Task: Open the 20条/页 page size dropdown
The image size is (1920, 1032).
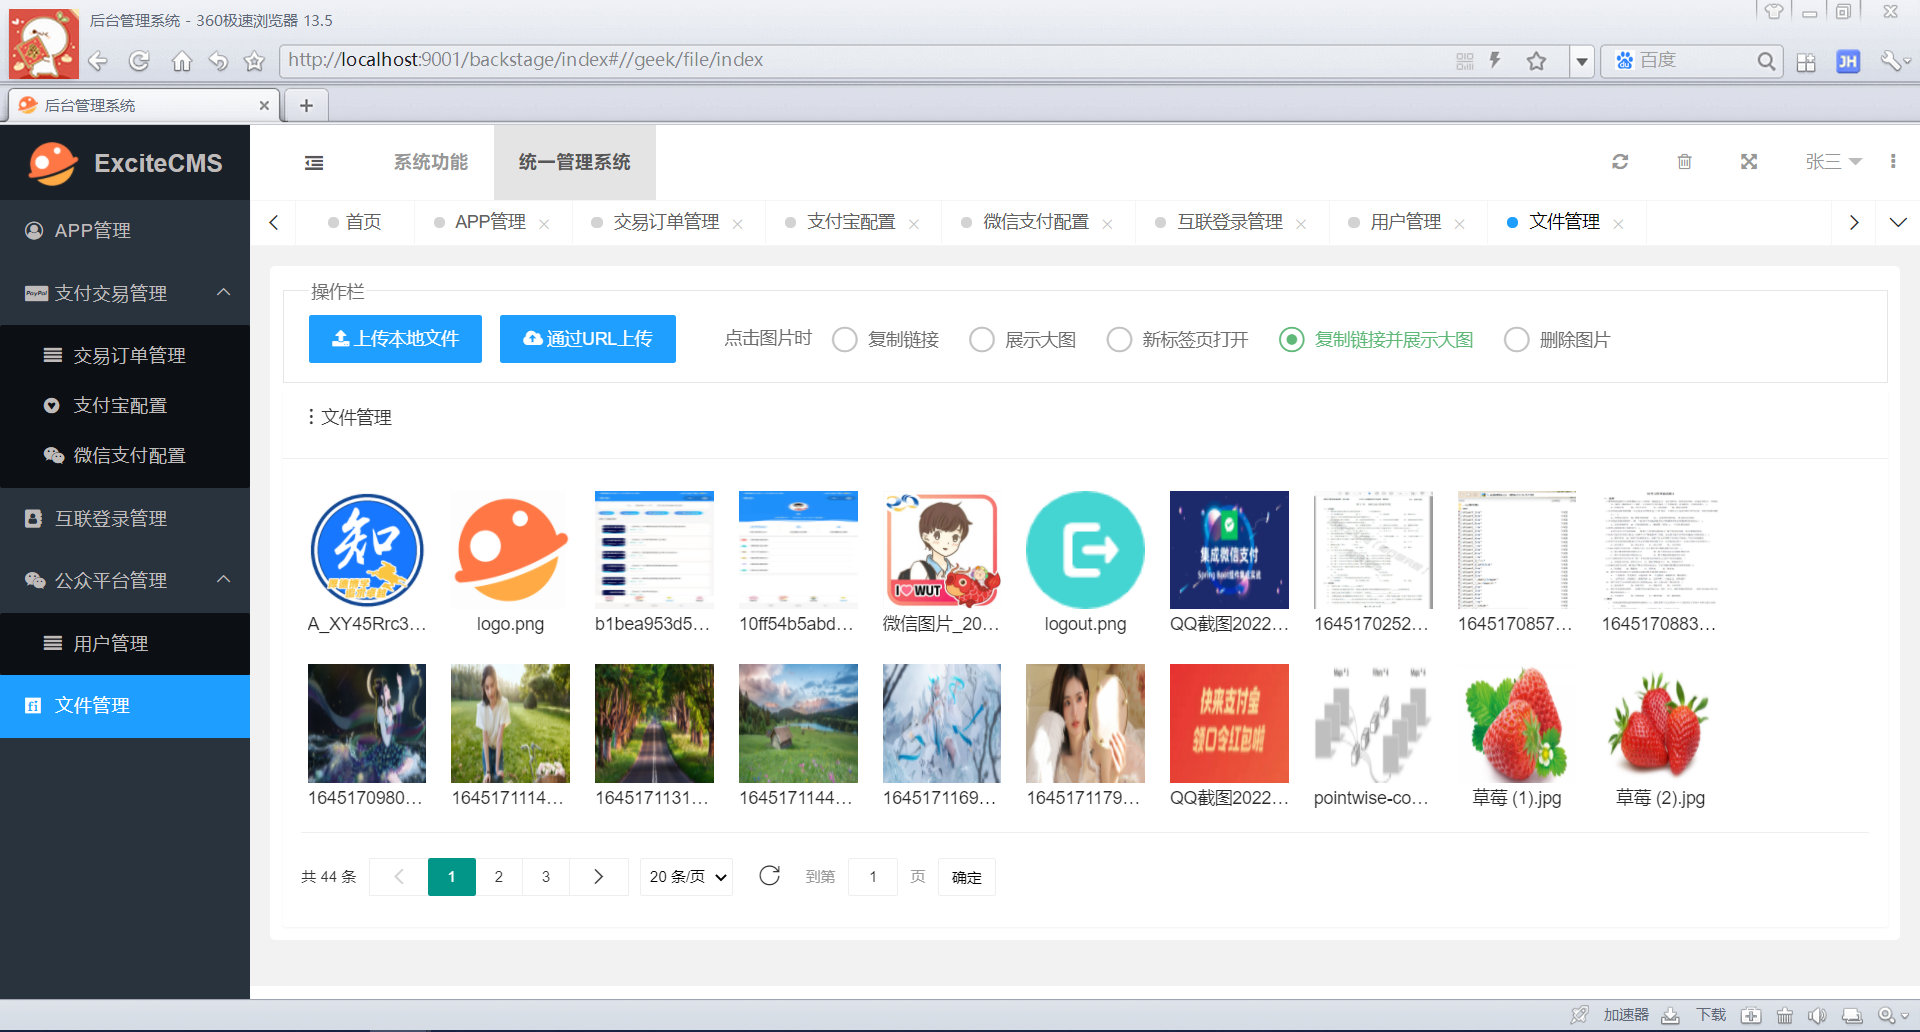Action: click(x=686, y=876)
